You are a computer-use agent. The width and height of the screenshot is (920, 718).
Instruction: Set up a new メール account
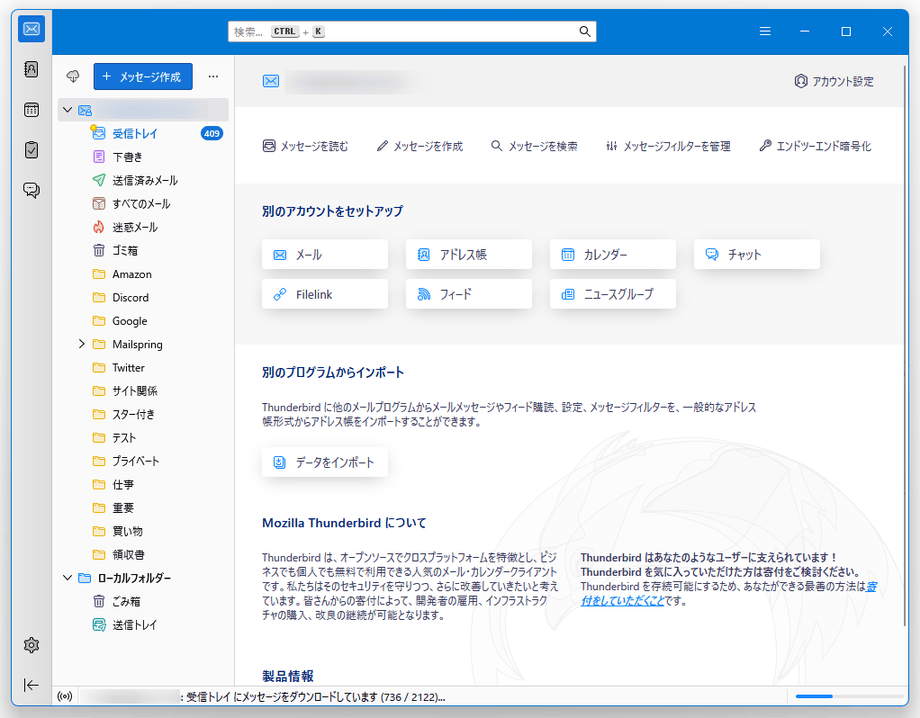tap(325, 254)
